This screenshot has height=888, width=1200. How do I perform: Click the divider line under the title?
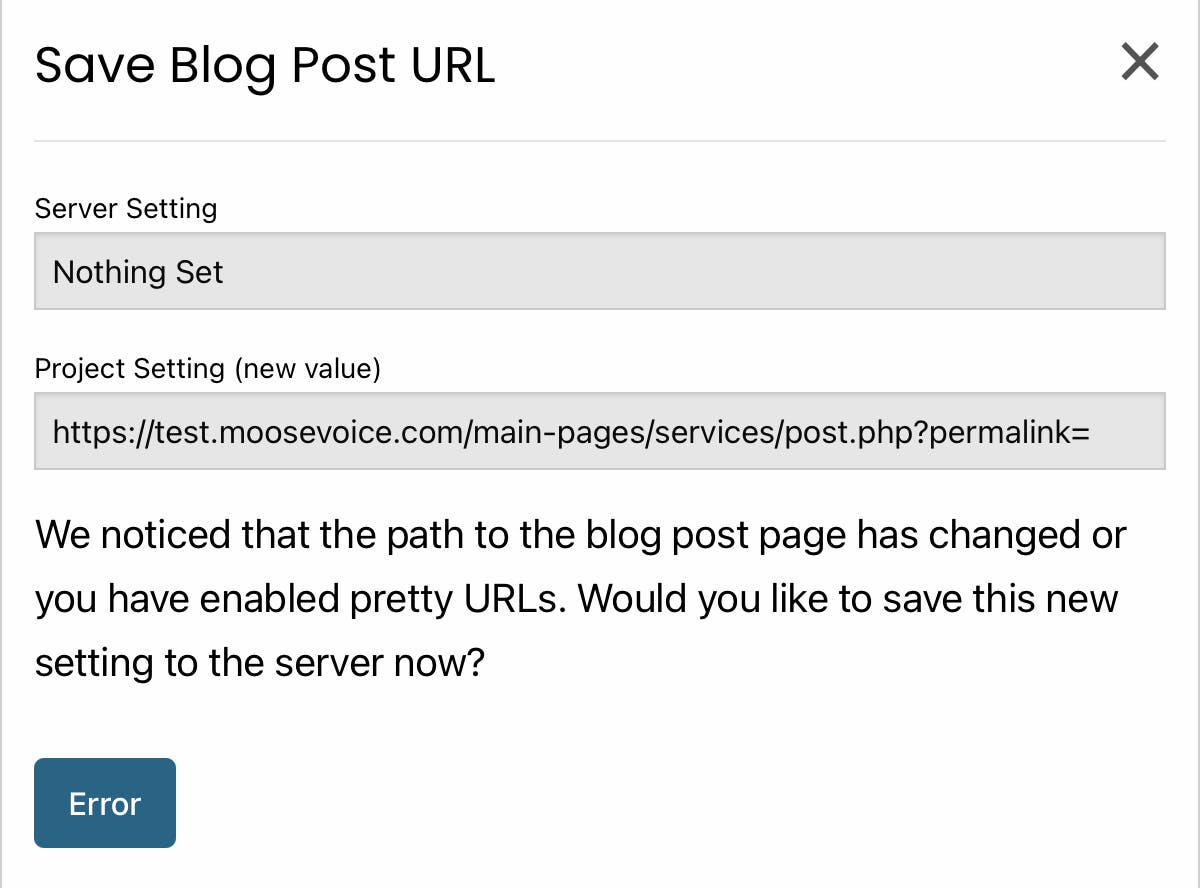pyautogui.click(x=600, y=141)
